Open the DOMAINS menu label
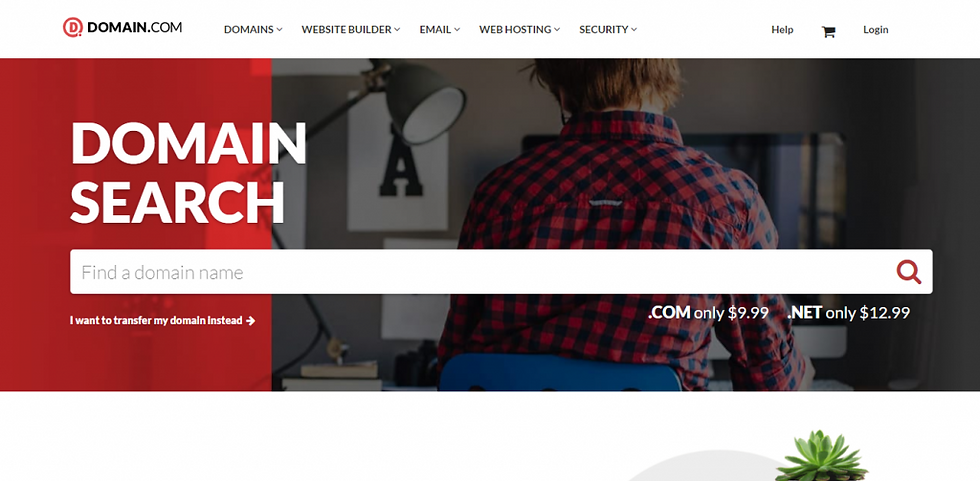The image size is (980, 481). [x=249, y=29]
